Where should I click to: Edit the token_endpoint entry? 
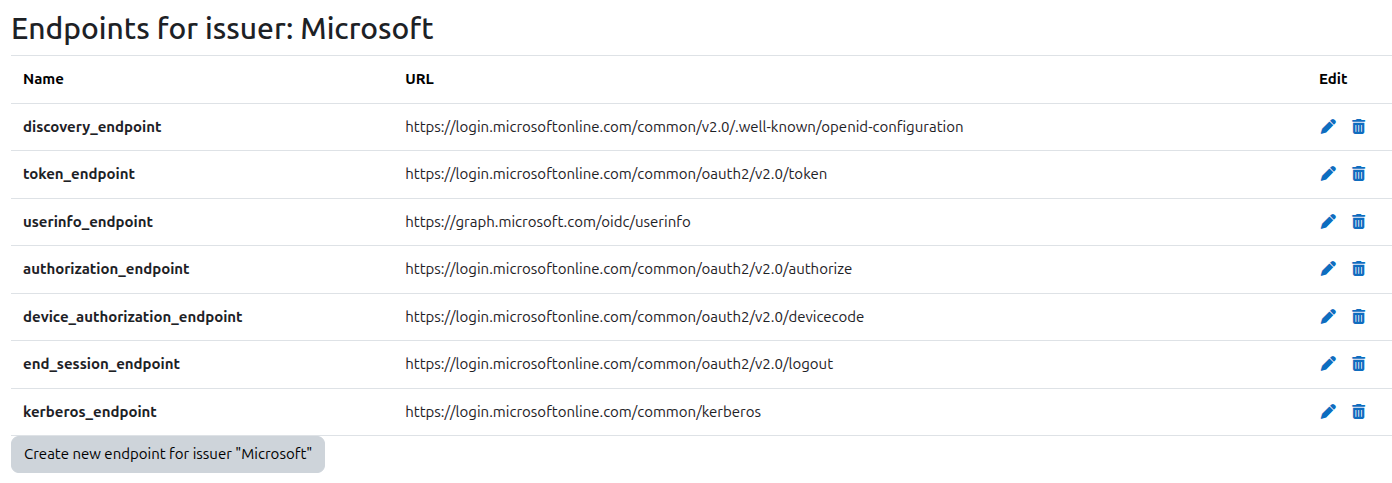pos(1328,174)
